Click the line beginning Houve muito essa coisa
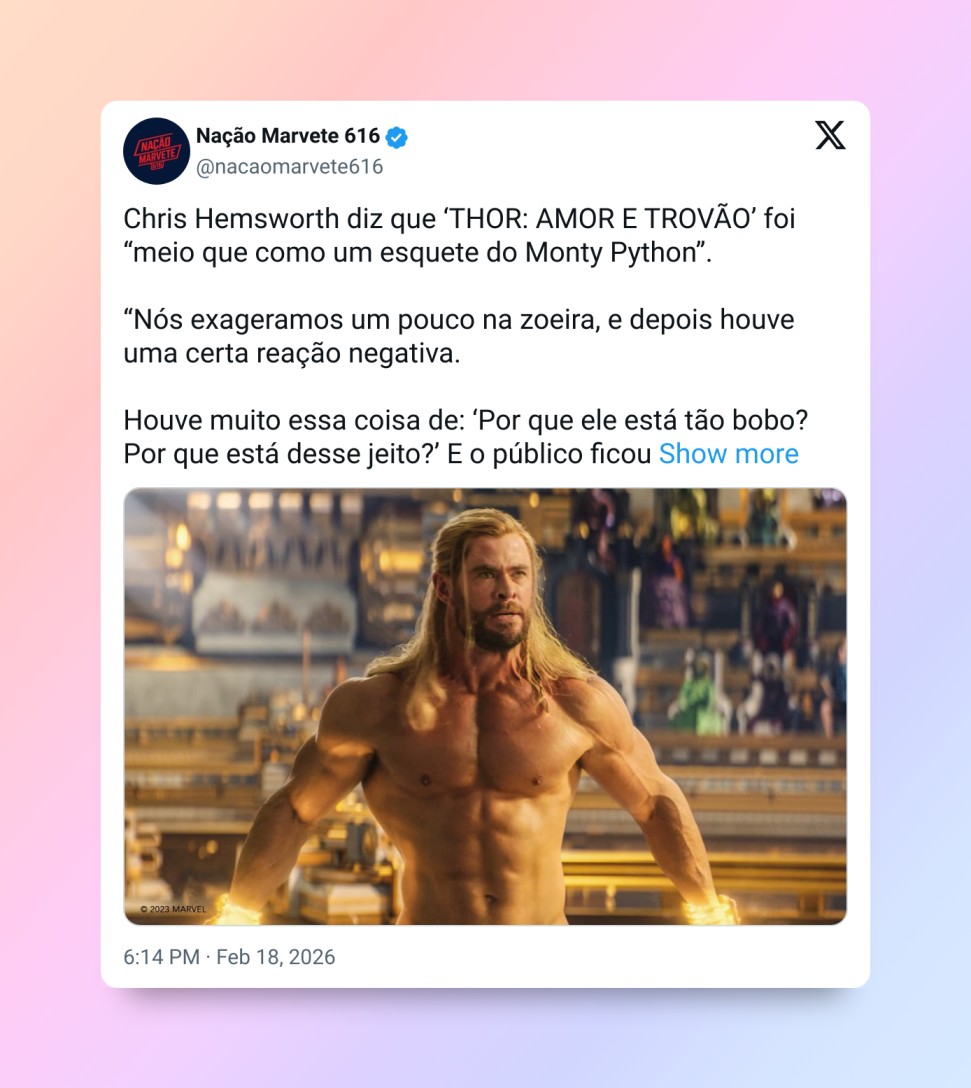Viewport: 971px width, 1088px height. click(x=466, y=420)
